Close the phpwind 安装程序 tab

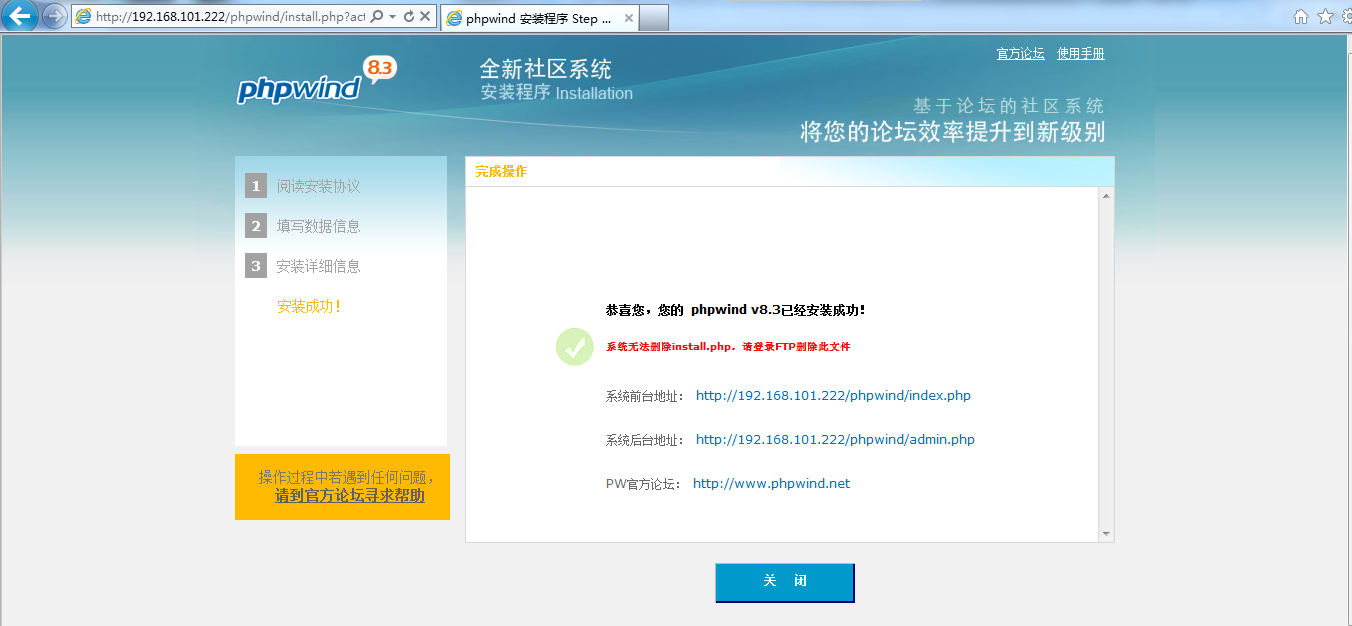(628, 18)
